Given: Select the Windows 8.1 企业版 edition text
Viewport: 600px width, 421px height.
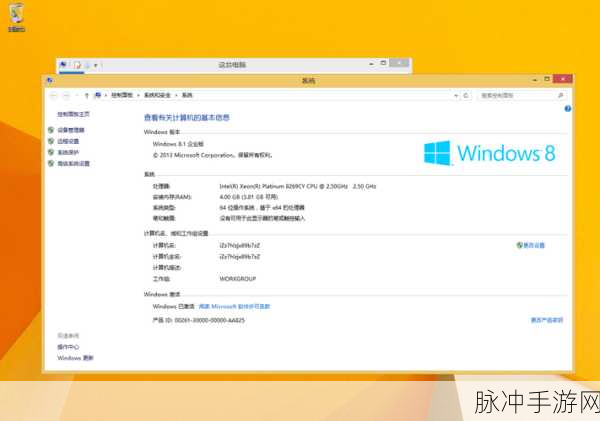Looking at the screenshot, I should tap(178, 144).
